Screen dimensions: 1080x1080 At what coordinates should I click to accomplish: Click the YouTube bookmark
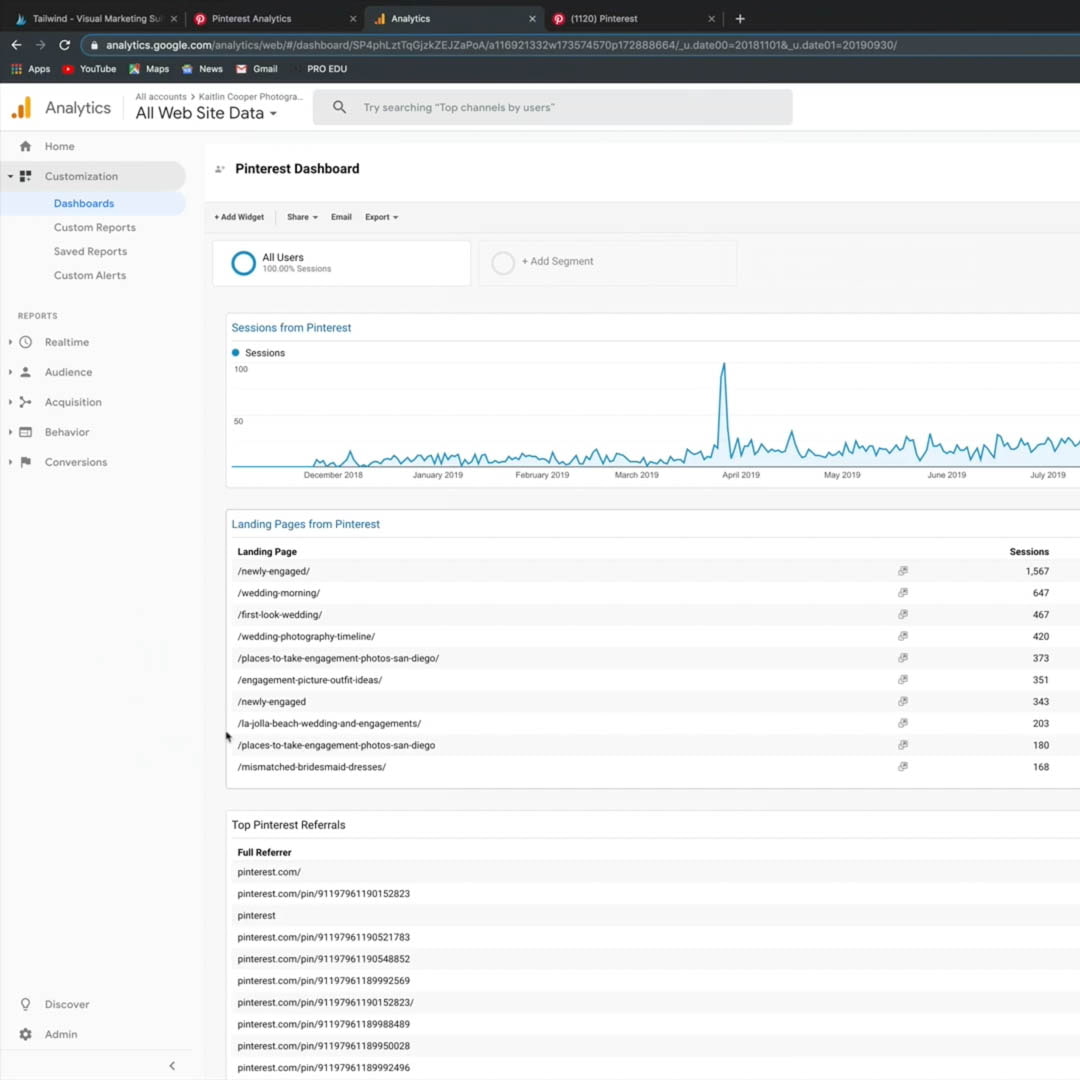tap(89, 69)
